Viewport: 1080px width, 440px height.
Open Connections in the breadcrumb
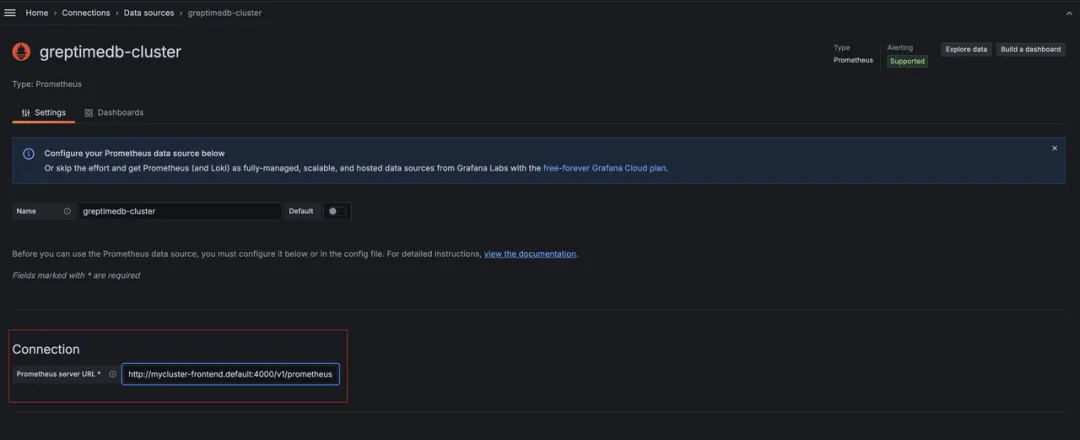[85, 13]
